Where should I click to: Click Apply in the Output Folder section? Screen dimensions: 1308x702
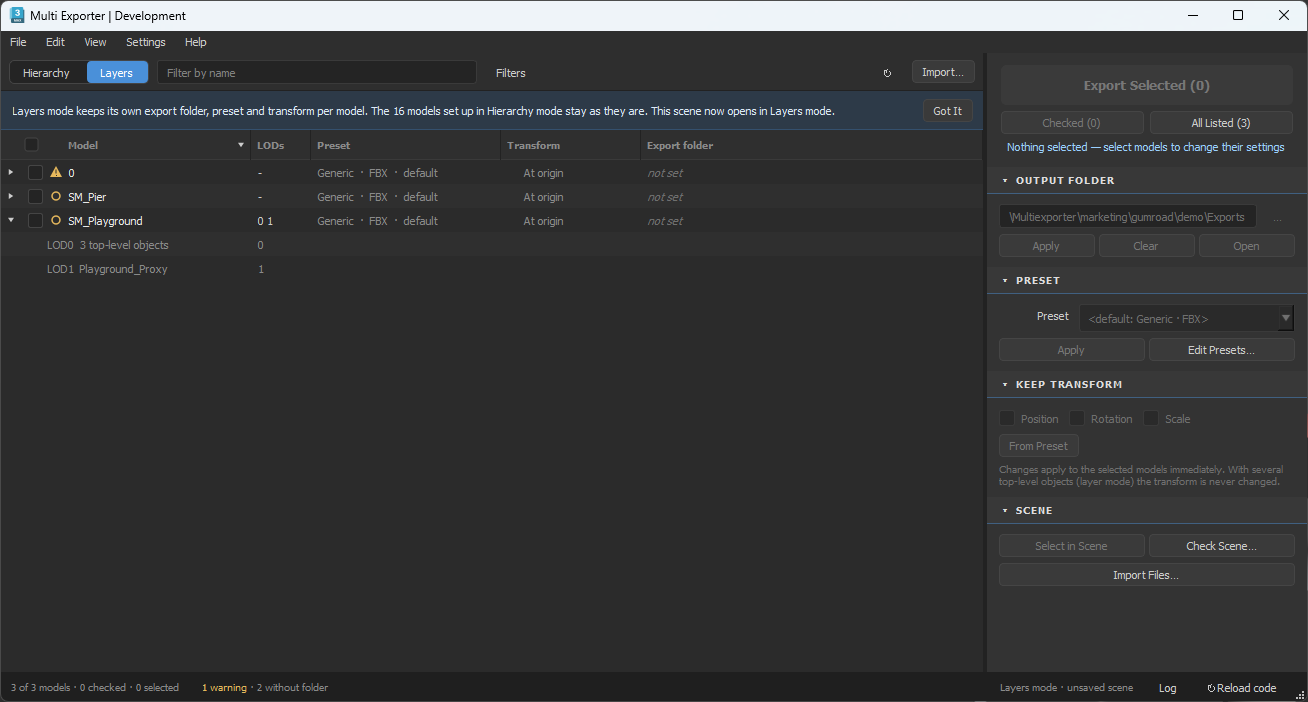[1046, 246]
